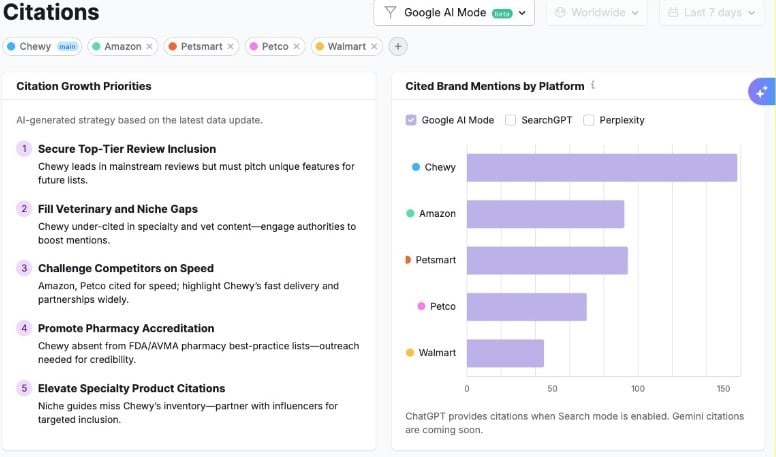Click the Petco bar in the chart

click(527, 307)
